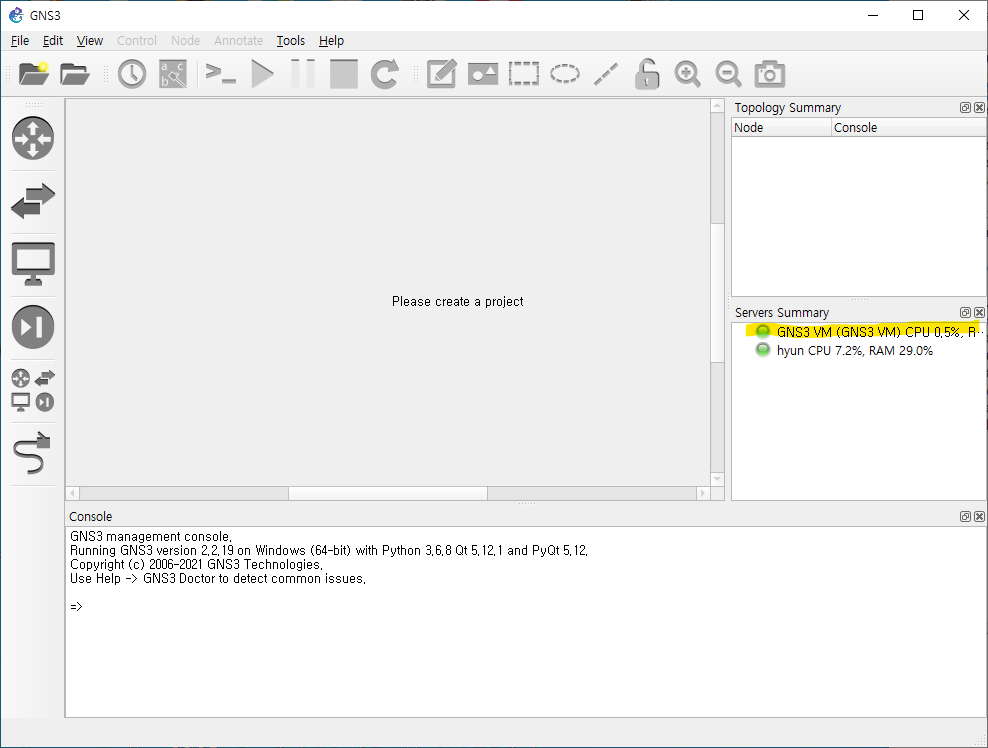The image size is (988, 748).
Task: Click the Open project folder icon
Action: coord(74,74)
